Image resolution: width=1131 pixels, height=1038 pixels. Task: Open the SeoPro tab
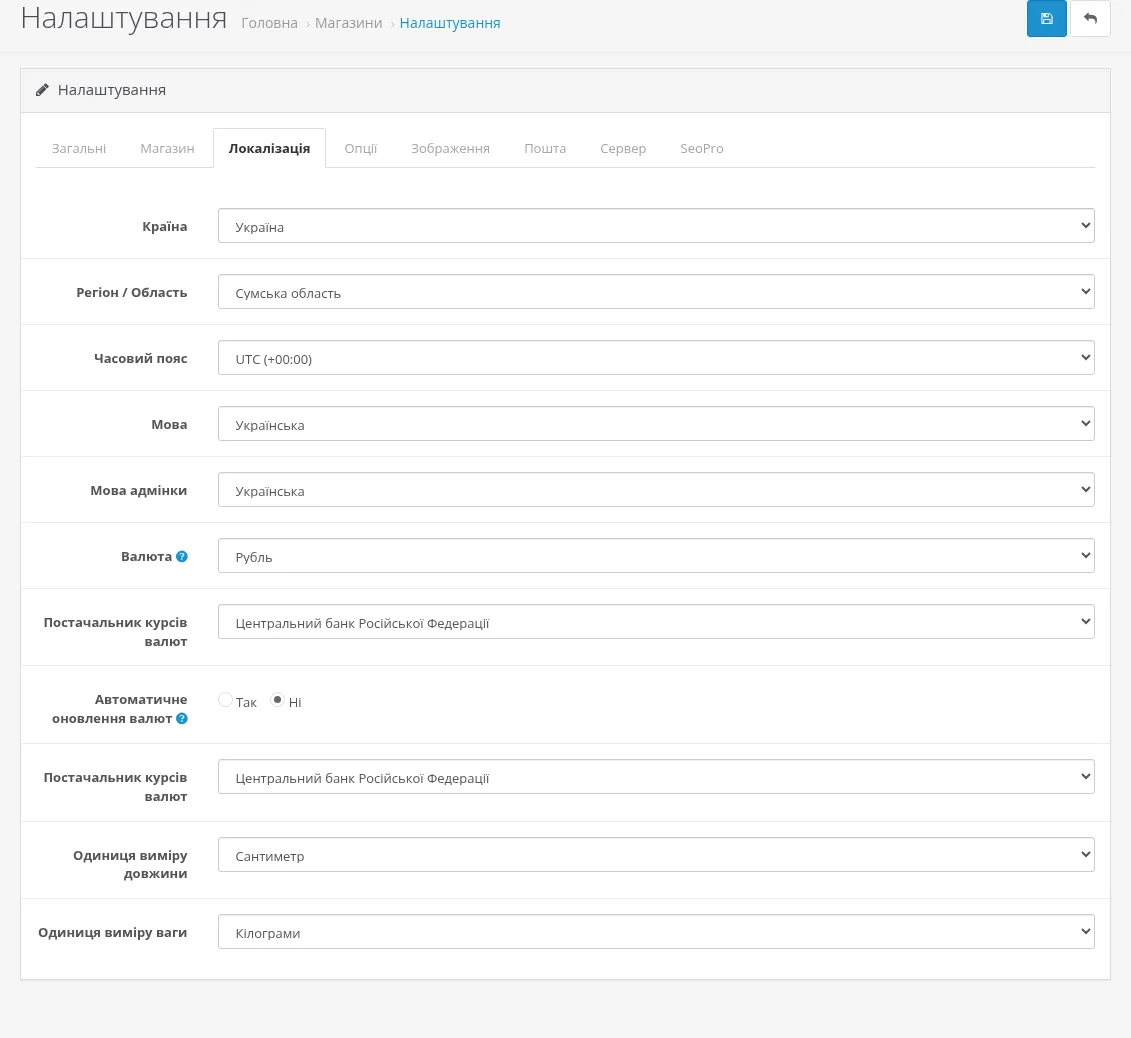701,149
